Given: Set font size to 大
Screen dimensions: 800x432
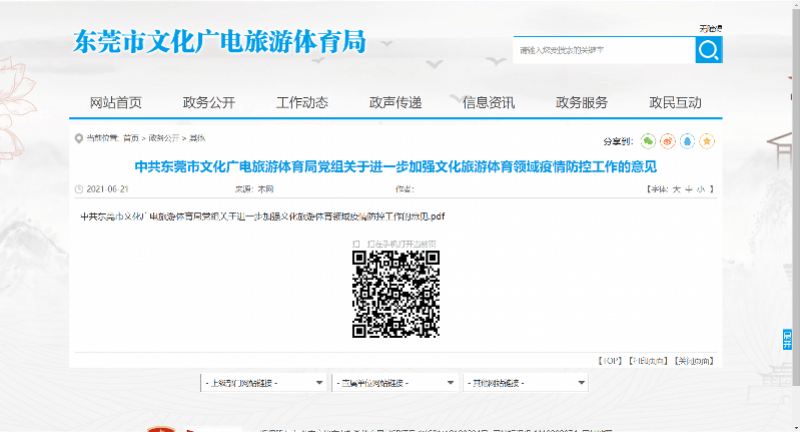Looking at the screenshot, I should click(x=677, y=189).
